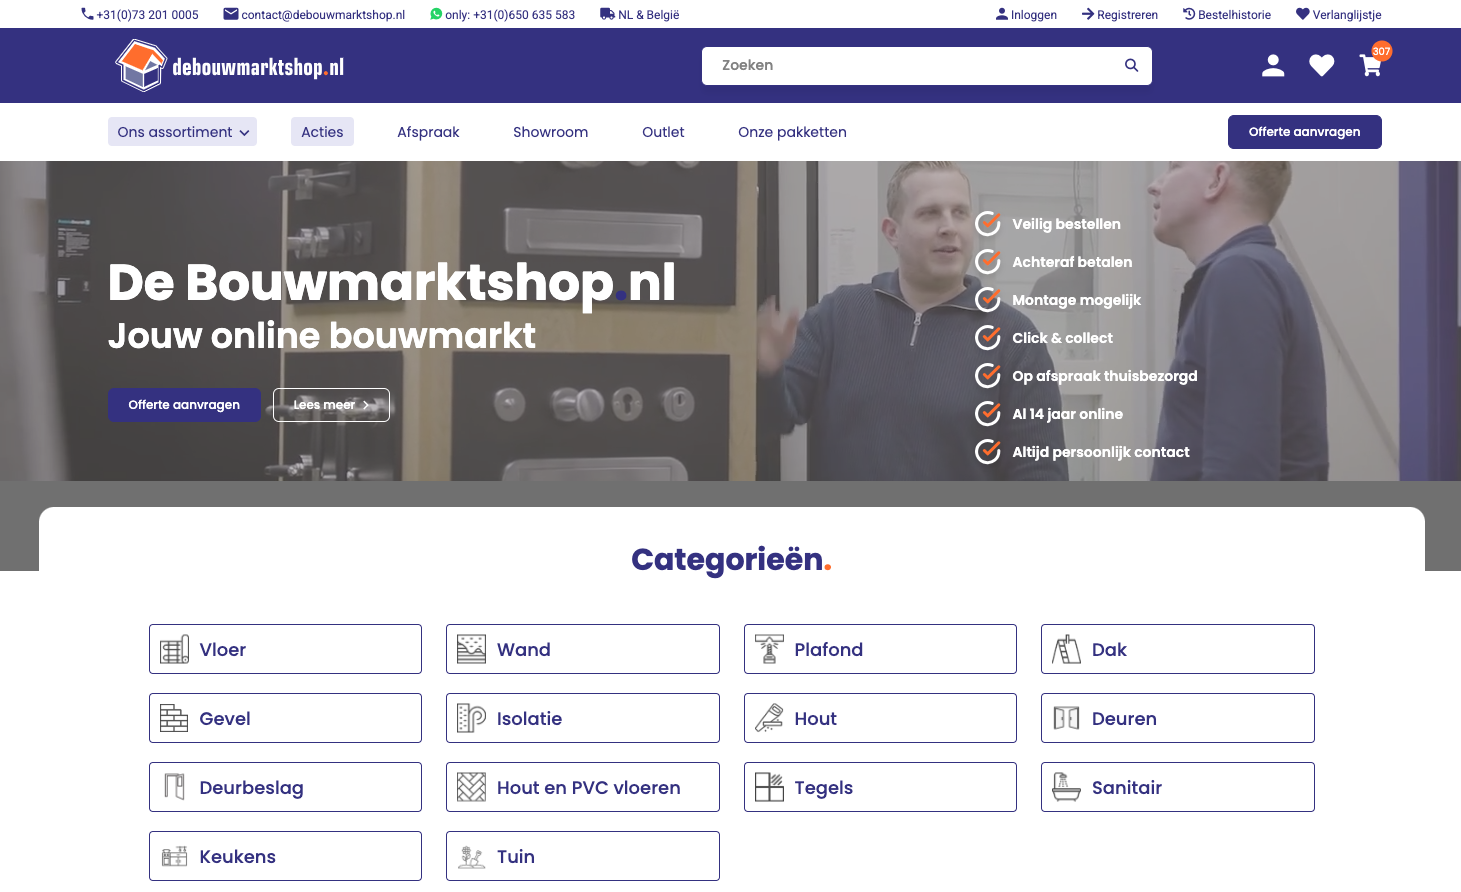1461x892 pixels.
Task: Click the Sanitair bathtub icon
Action: [1066, 788]
